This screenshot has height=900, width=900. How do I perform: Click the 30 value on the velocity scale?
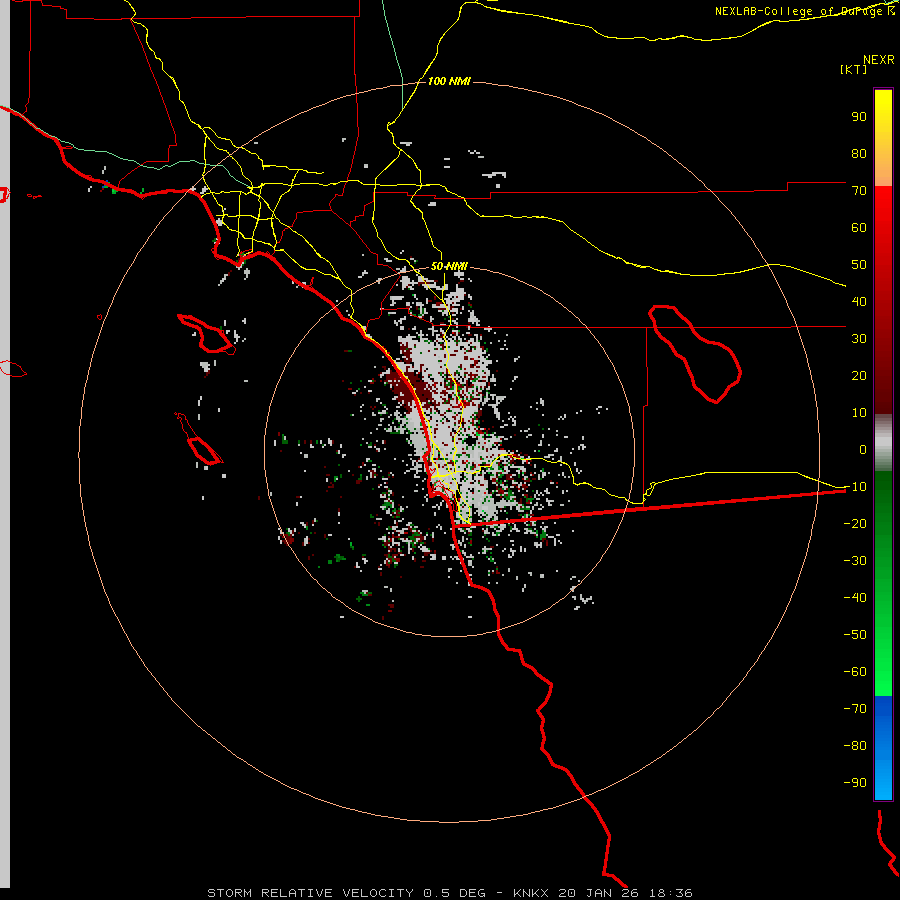point(859,339)
